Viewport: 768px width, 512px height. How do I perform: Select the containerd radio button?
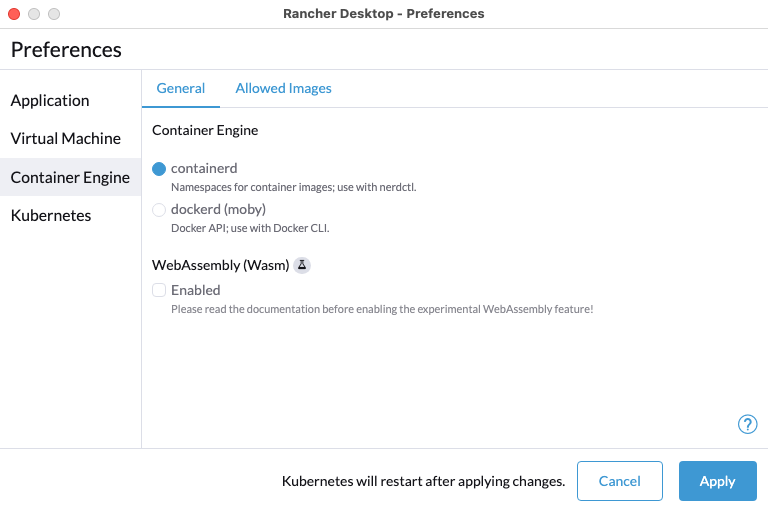[x=159, y=169]
